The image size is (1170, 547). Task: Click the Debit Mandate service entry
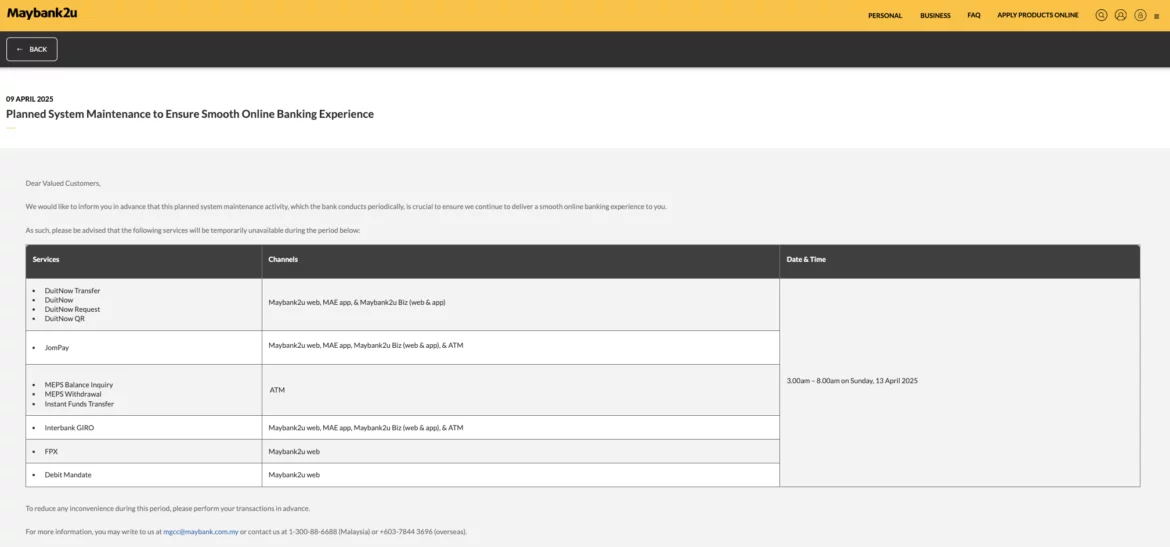point(68,475)
